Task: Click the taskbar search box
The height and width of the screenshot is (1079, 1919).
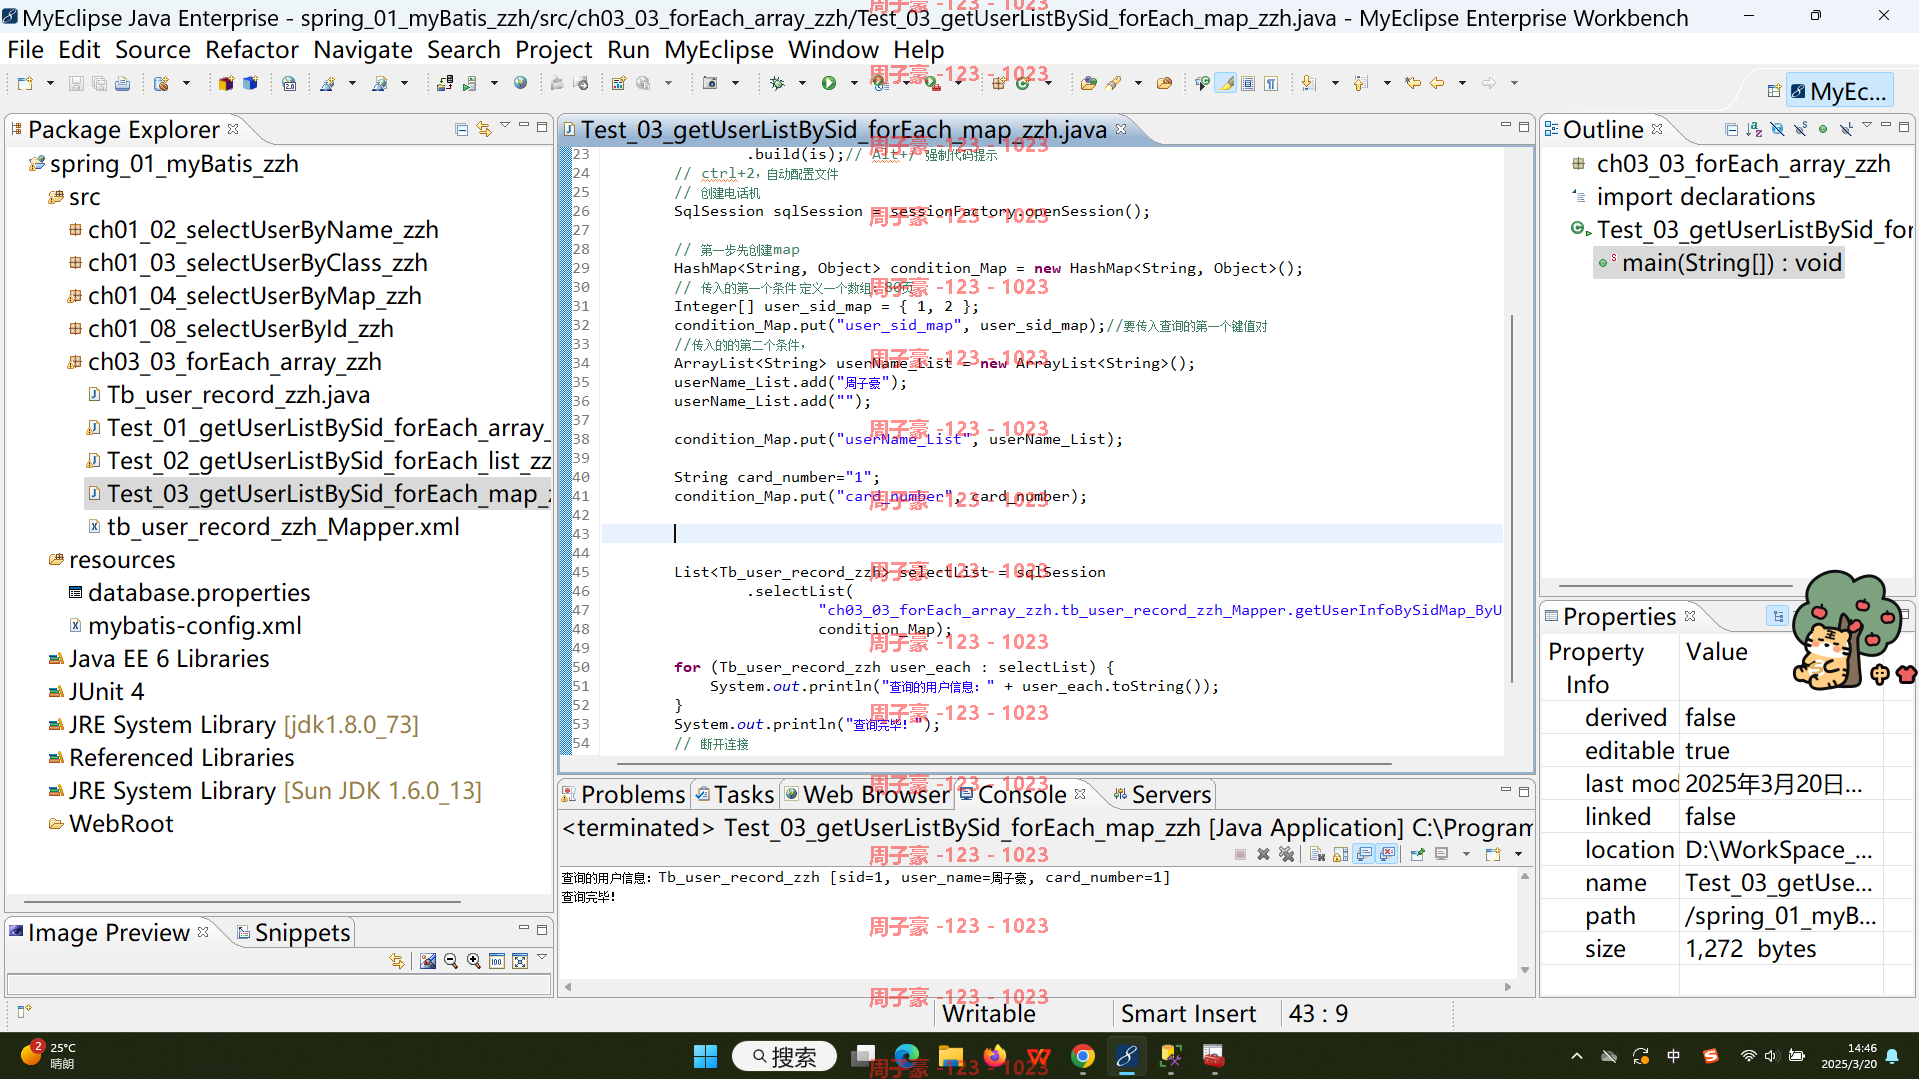Action: [x=785, y=1057]
